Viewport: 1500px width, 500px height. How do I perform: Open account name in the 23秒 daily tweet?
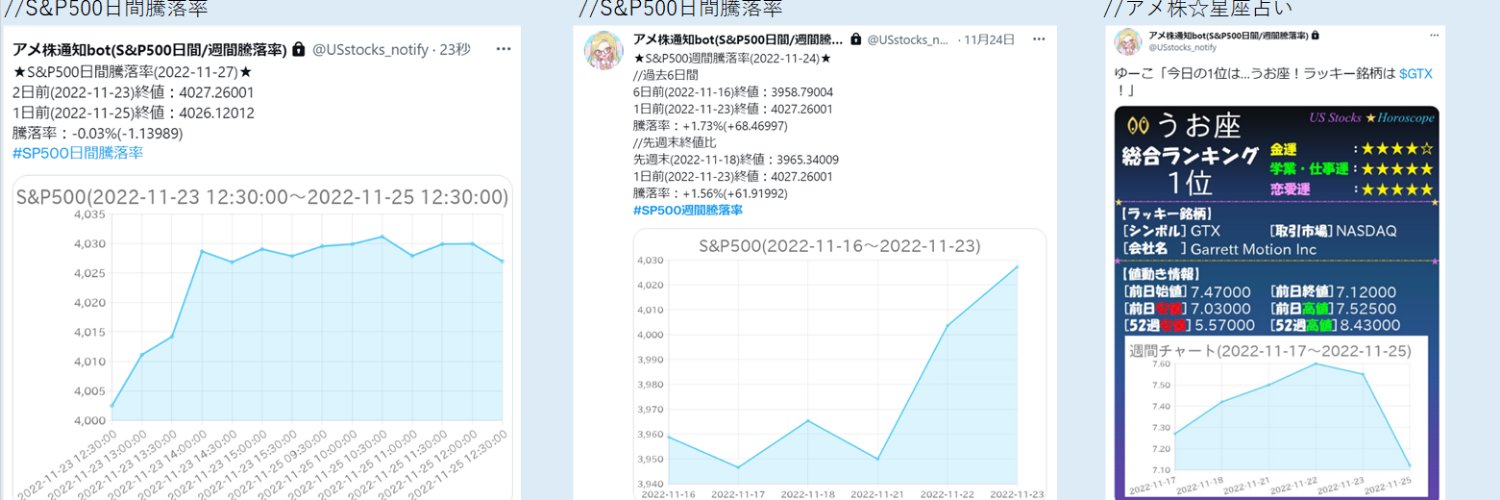[150, 49]
